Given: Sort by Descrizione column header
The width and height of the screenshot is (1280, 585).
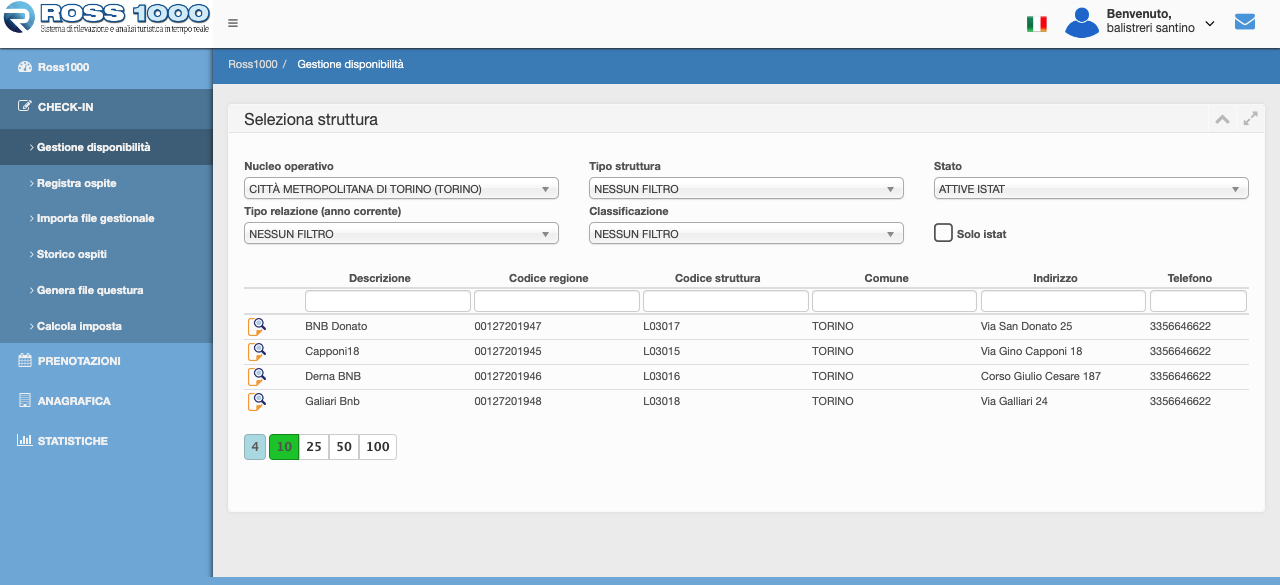Looking at the screenshot, I should point(380,278).
